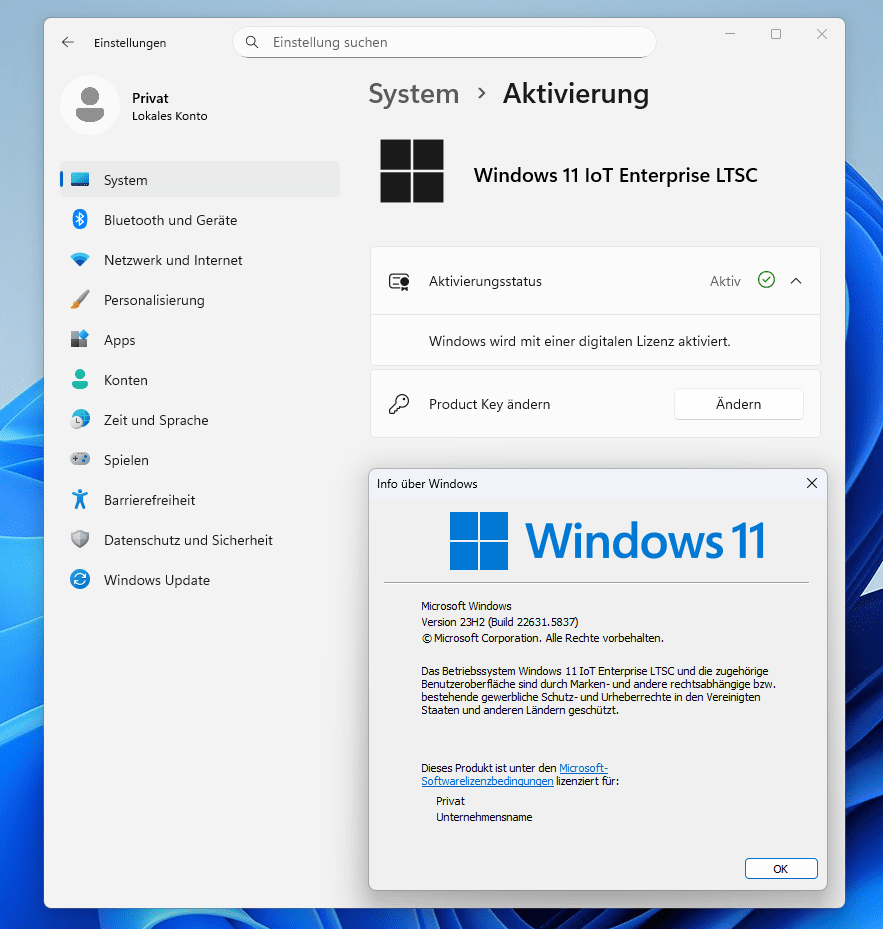This screenshot has width=883, height=929.
Task: Click the System monitor icon in sidebar
Action: [x=80, y=180]
